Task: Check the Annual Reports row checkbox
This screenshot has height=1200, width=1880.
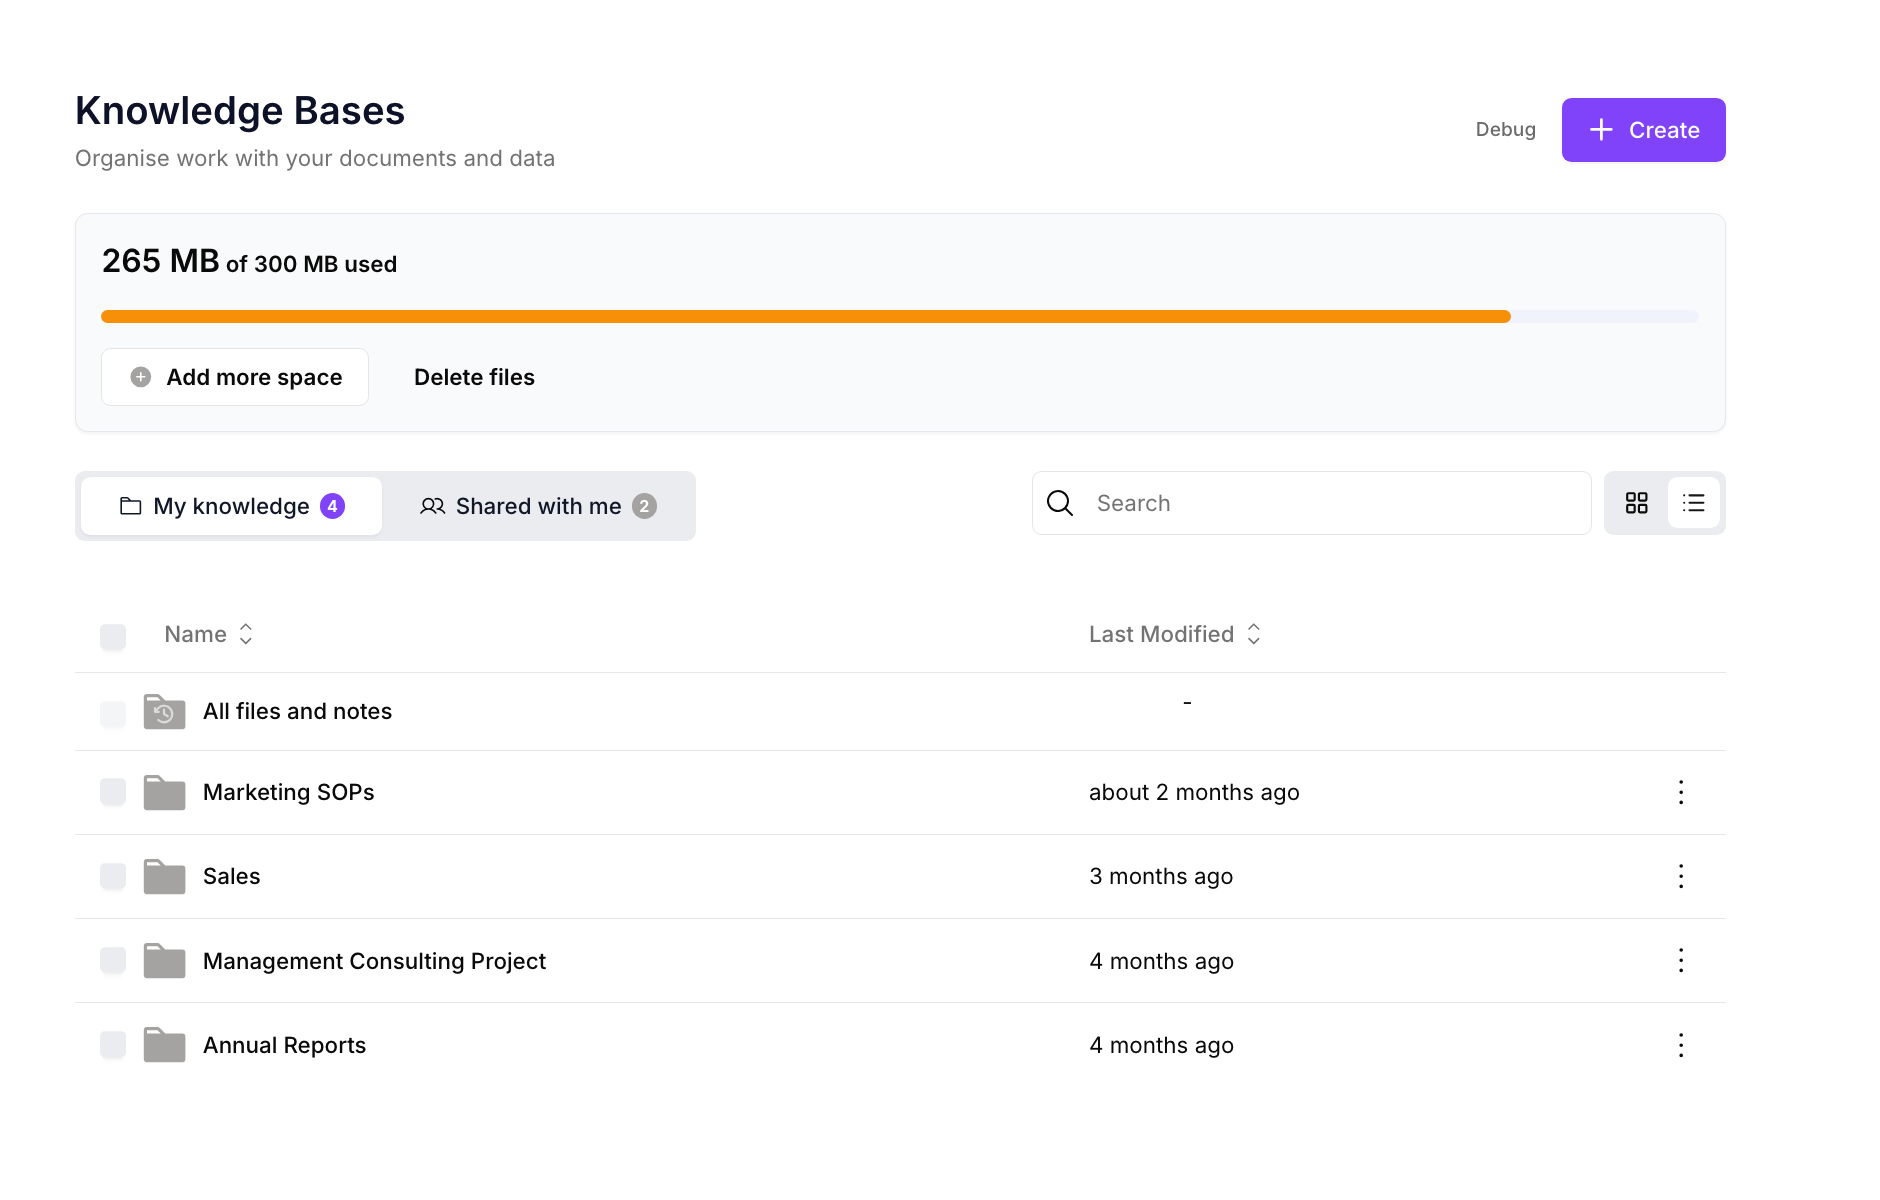Action: click(x=113, y=1045)
